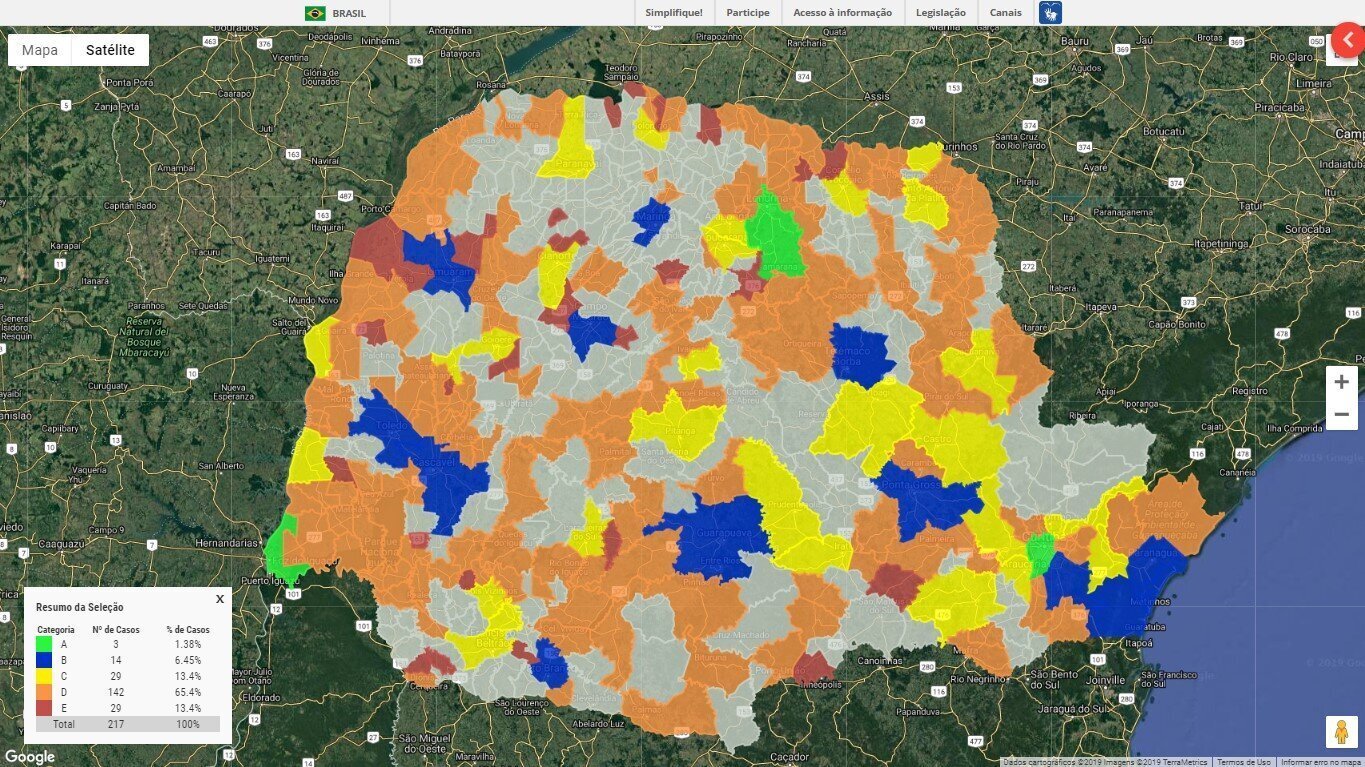
Task: Switch map view to Mapa
Action: pos(40,50)
